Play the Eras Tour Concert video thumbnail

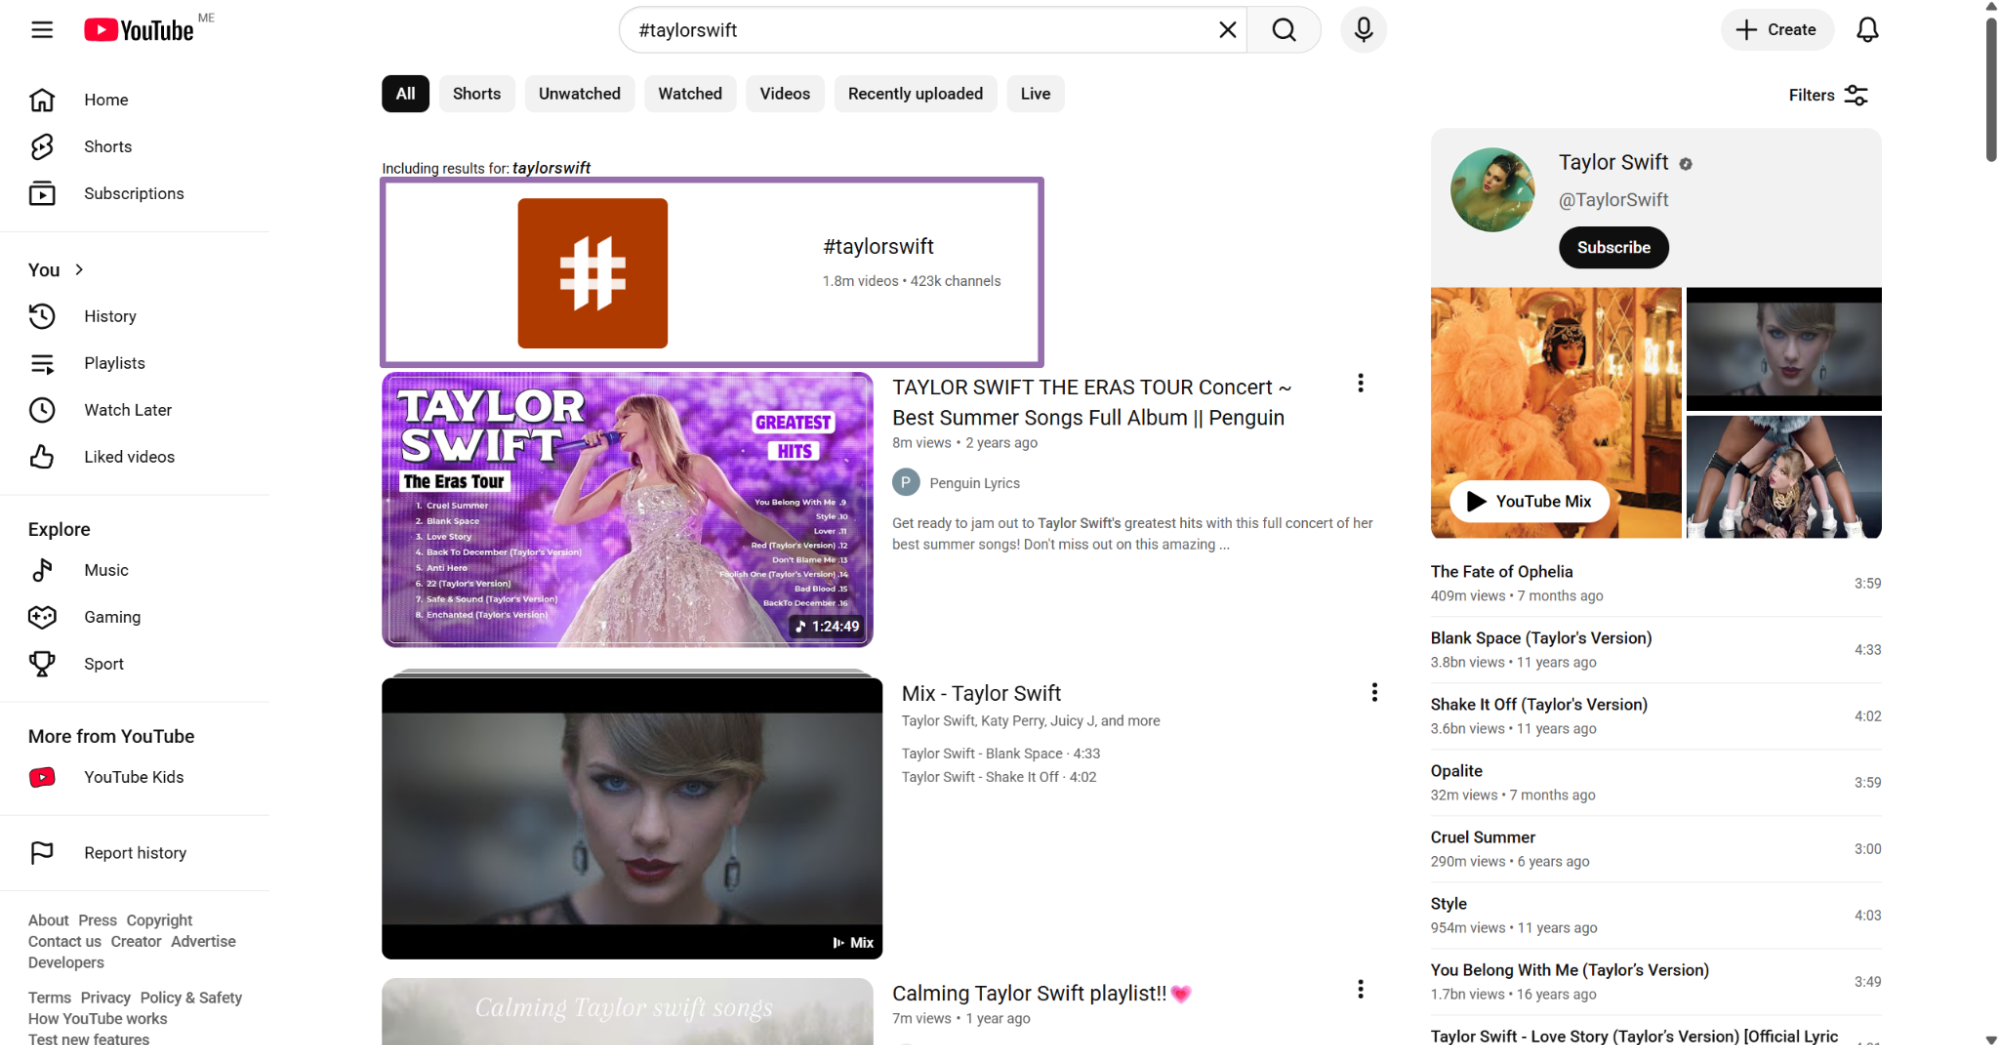tap(627, 510)
